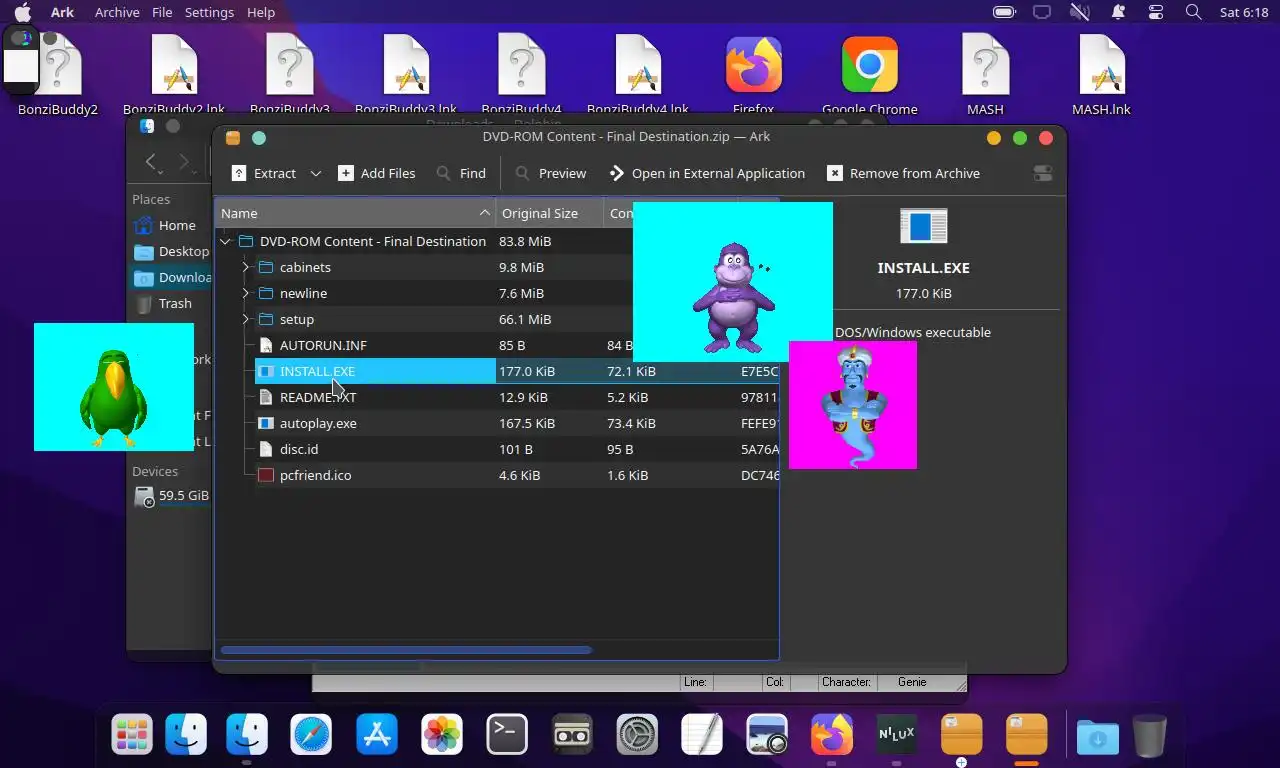The image size is (1280, 768).
Task: Click the Name column sort arrow
Action: point(485,213)
